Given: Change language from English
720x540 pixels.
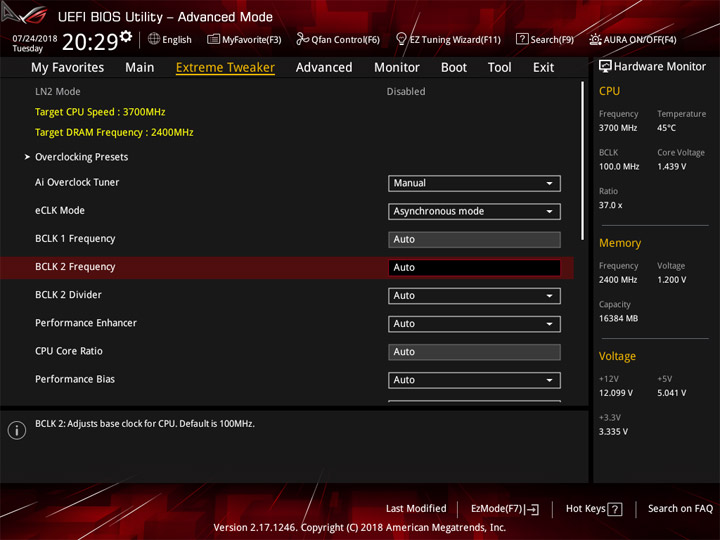Looking at the screenshot, I should [176, 40].
